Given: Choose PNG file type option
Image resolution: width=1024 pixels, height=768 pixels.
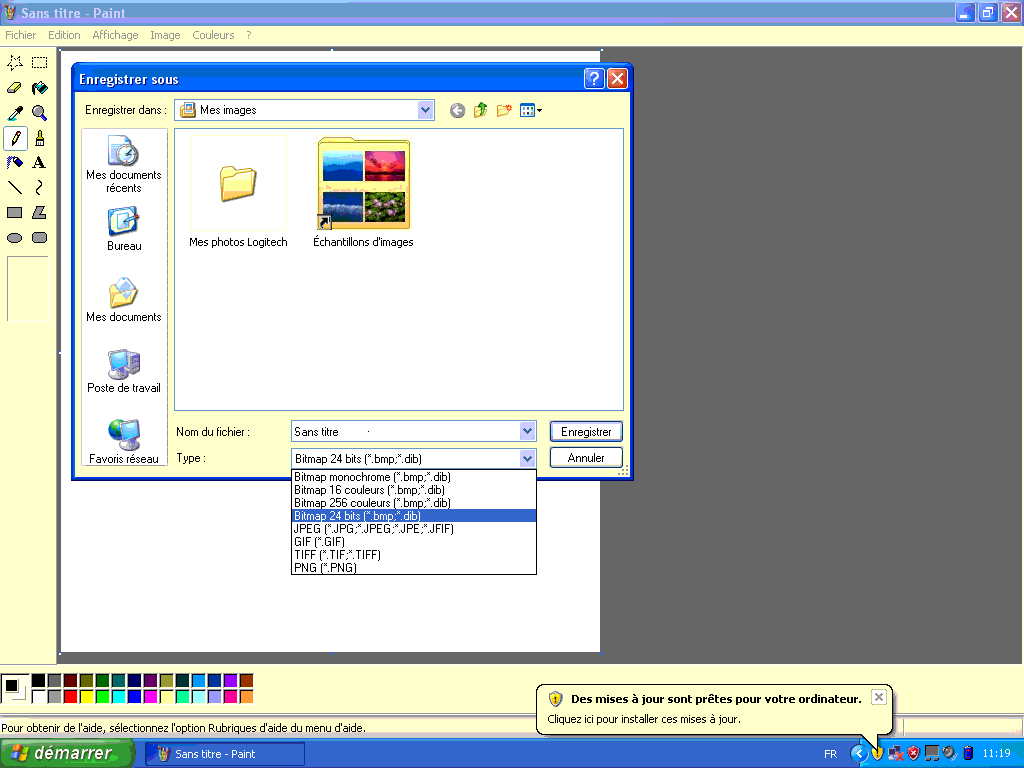Looking at the screenshot, I should 413,568.
